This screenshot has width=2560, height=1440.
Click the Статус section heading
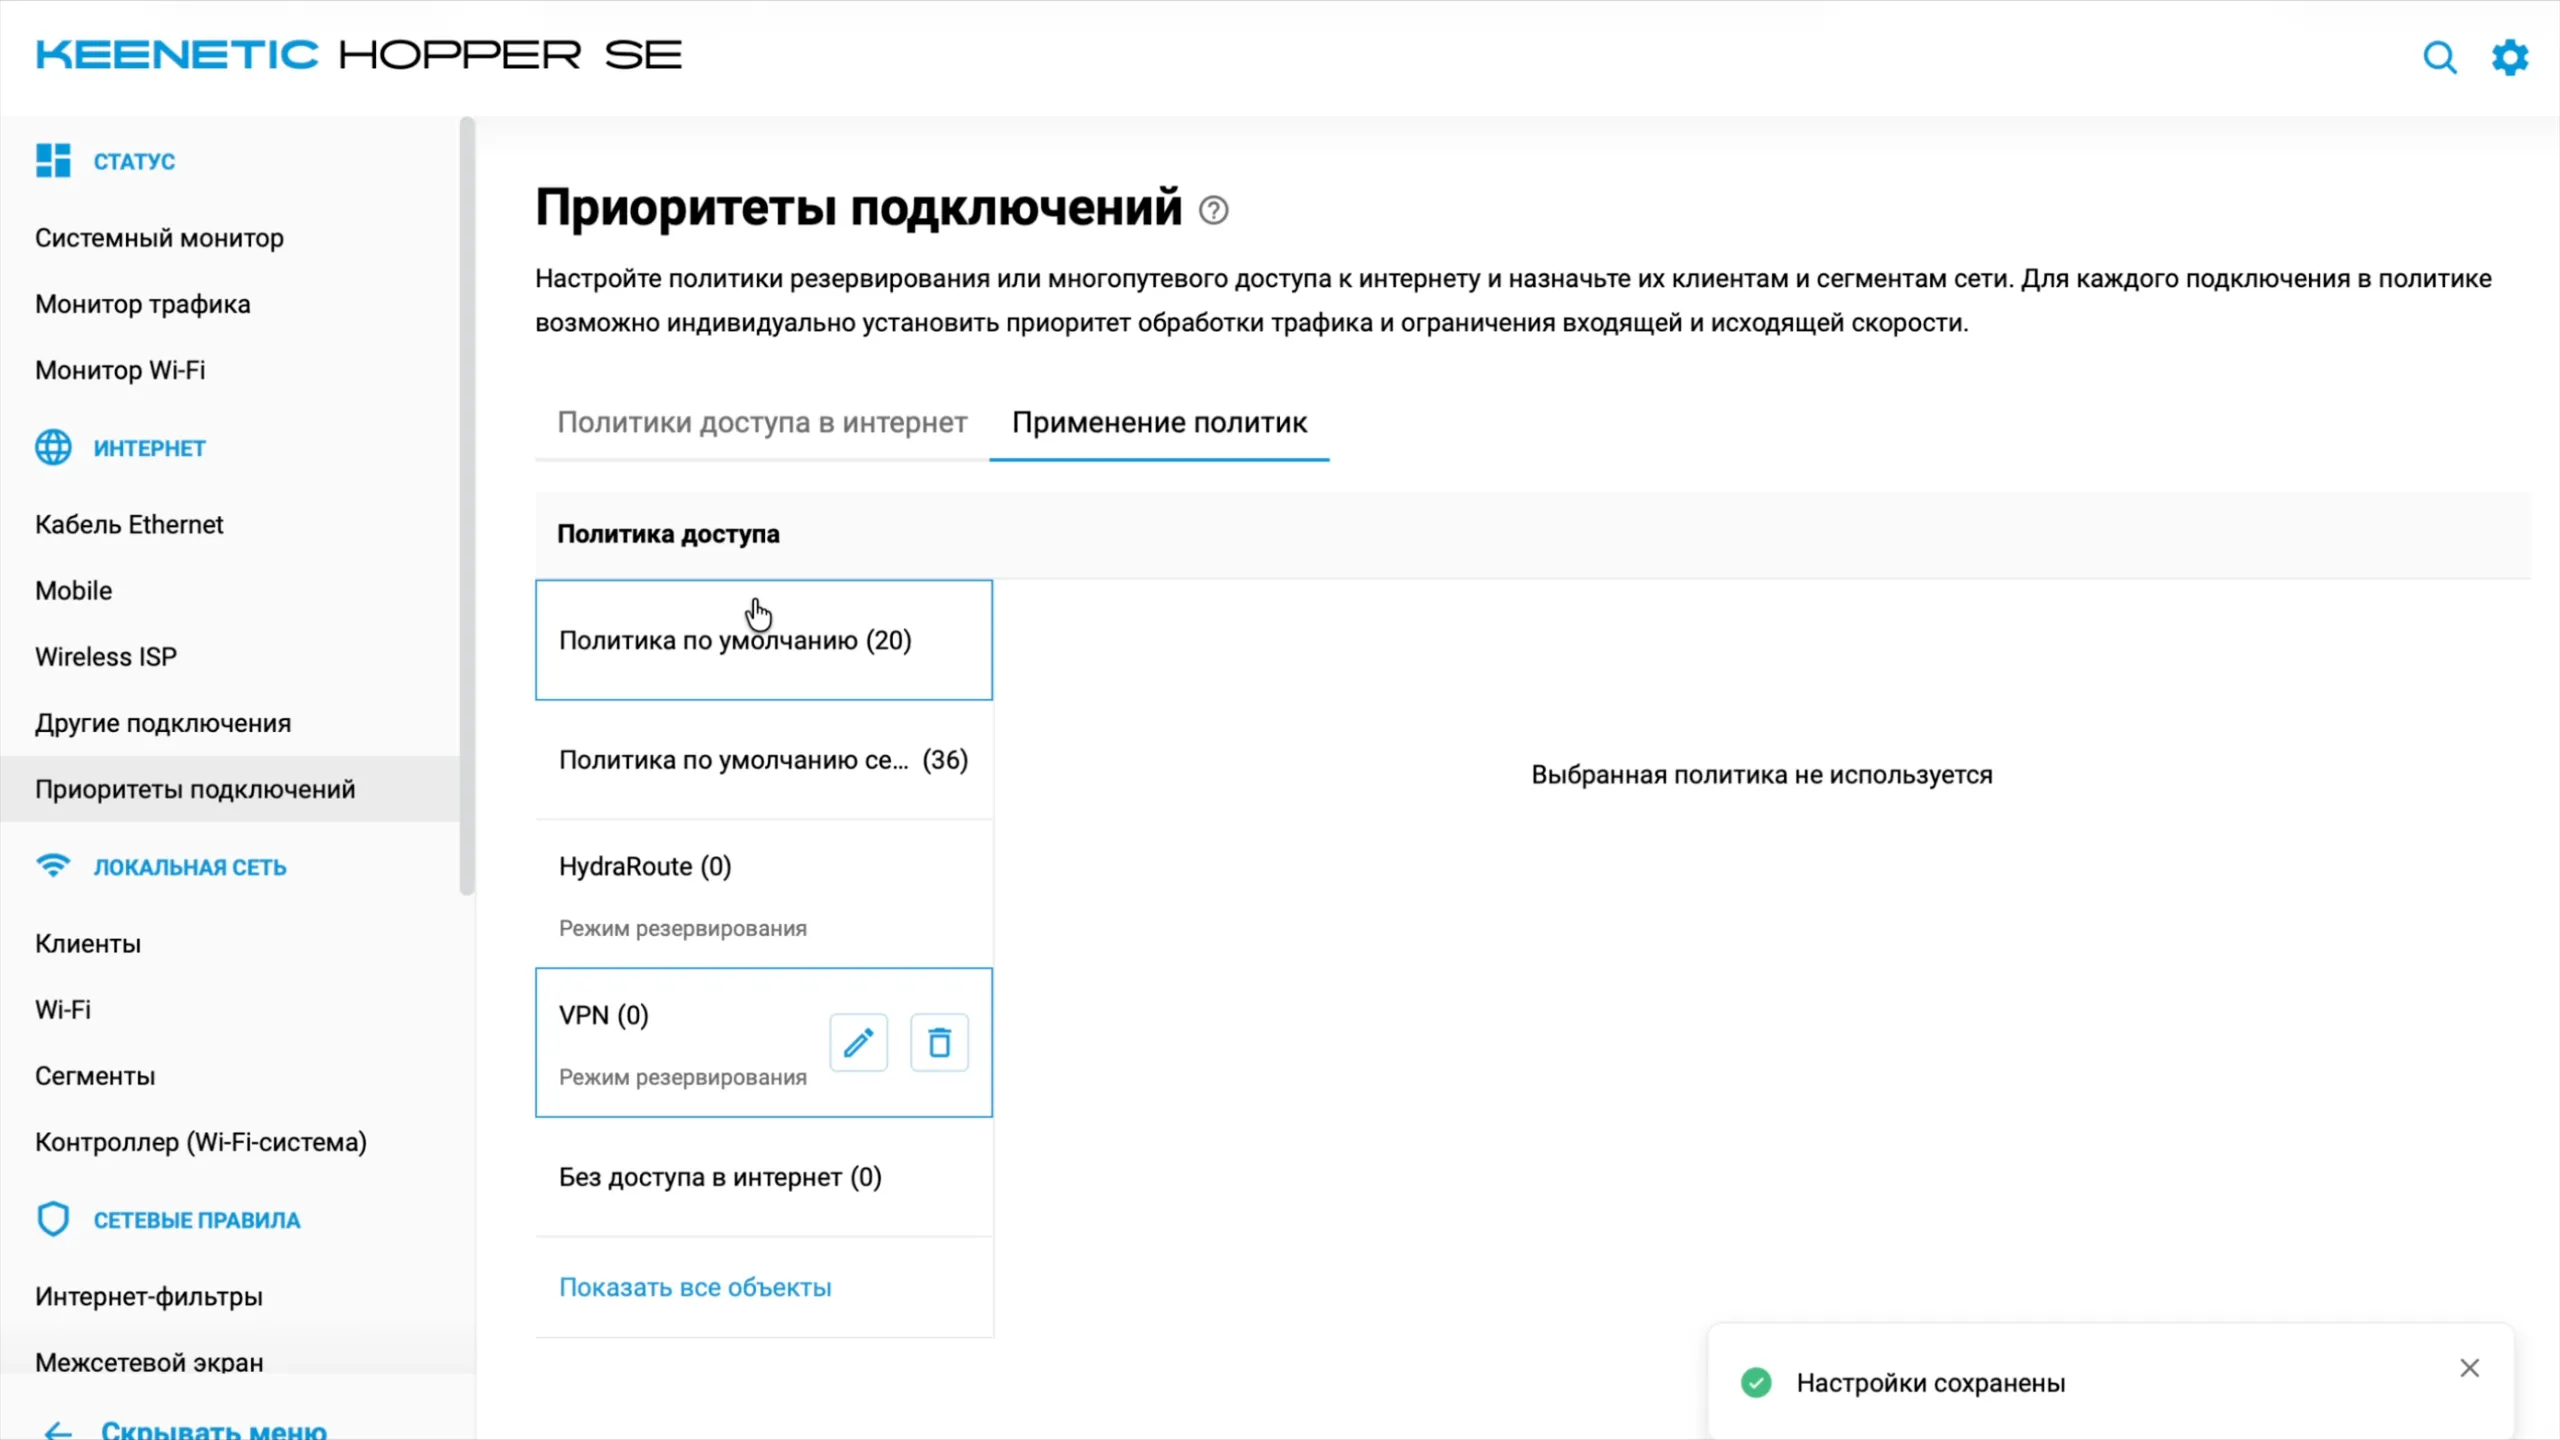pyautogui.click(x=134, y=161)
